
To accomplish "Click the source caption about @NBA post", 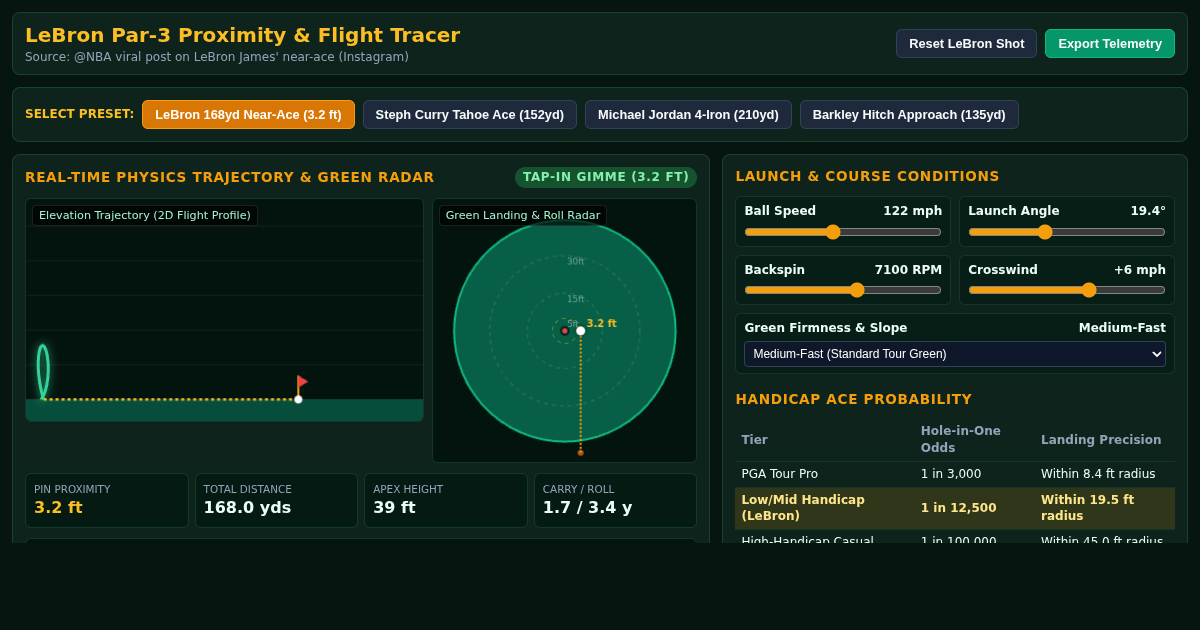I will coord(217,57).
